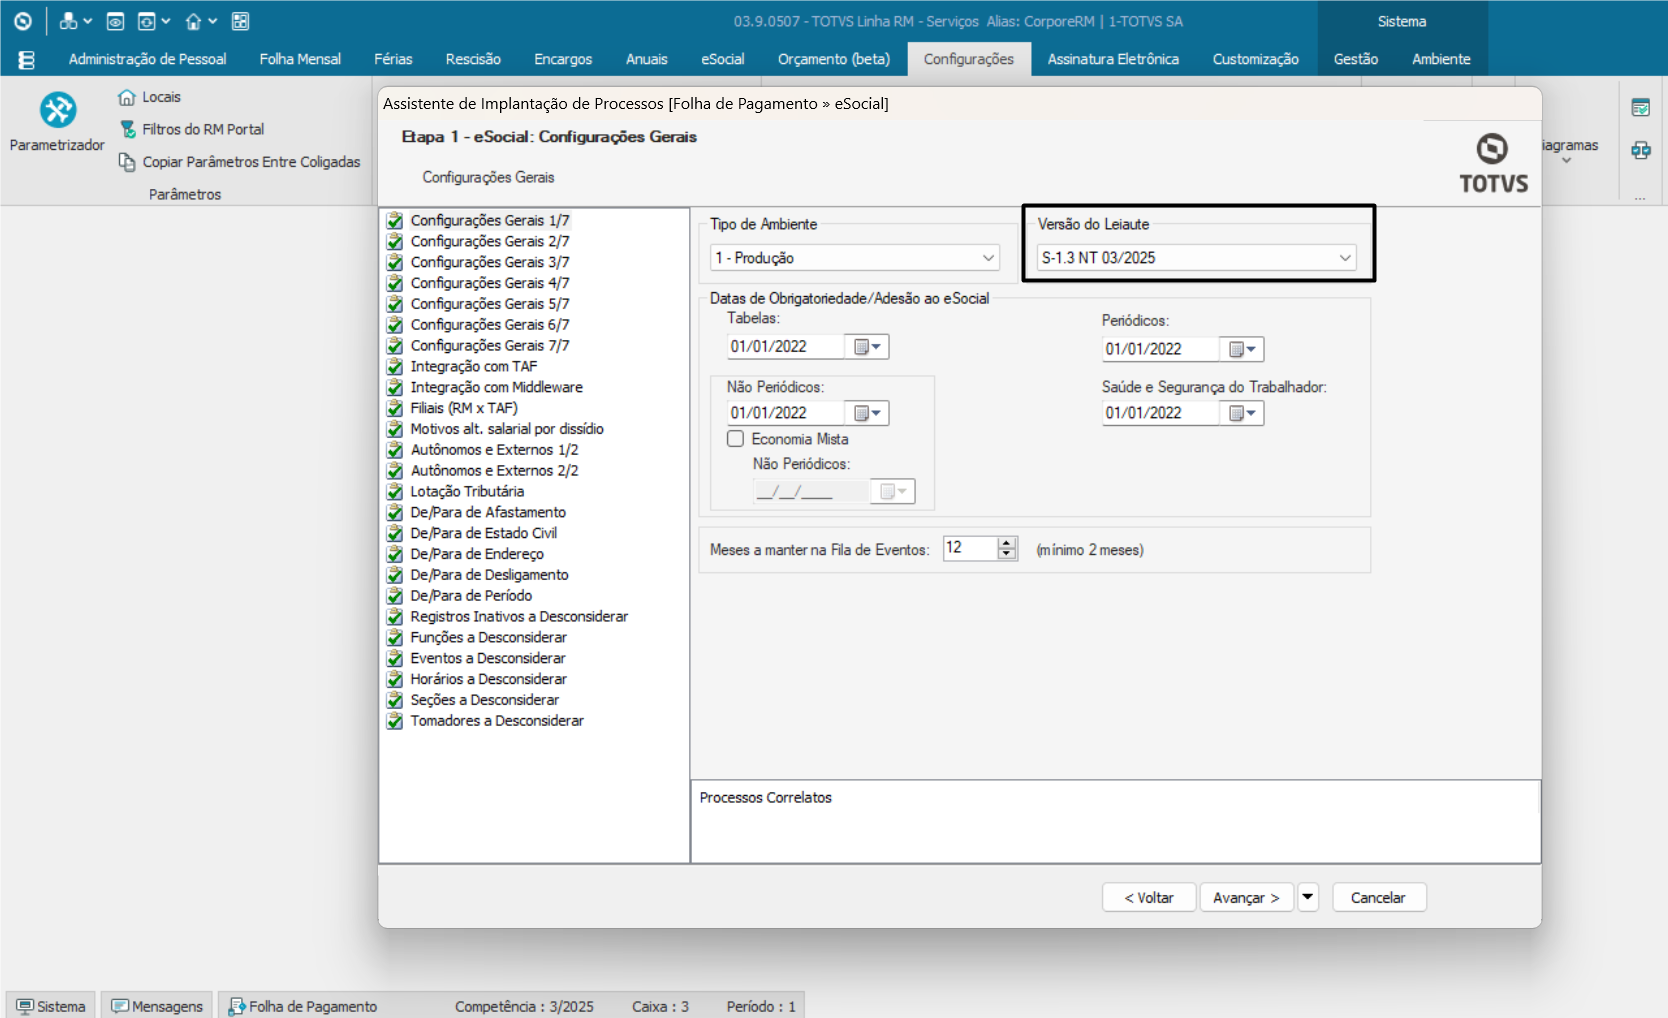Image resolution: width=1668 pixels, height=1018 pixels.
Task: Open the hamburger menu icon on ribbon
Action: pos(27,60)
